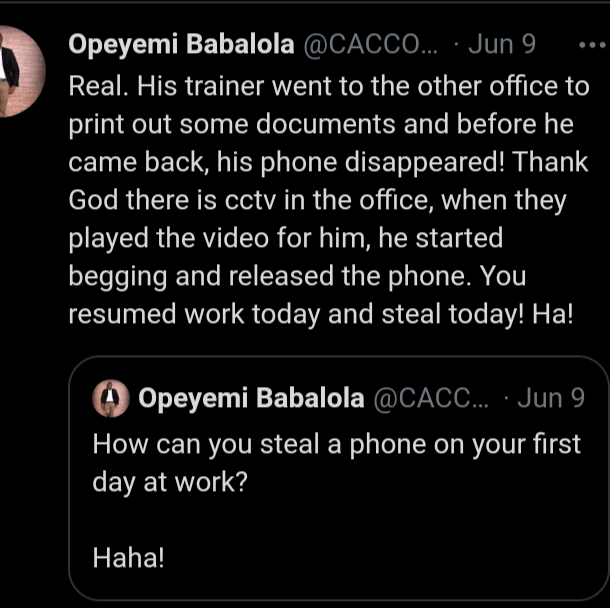
Task: Tap the line 'played the video for him'
Action: click(x=286, y=238)
